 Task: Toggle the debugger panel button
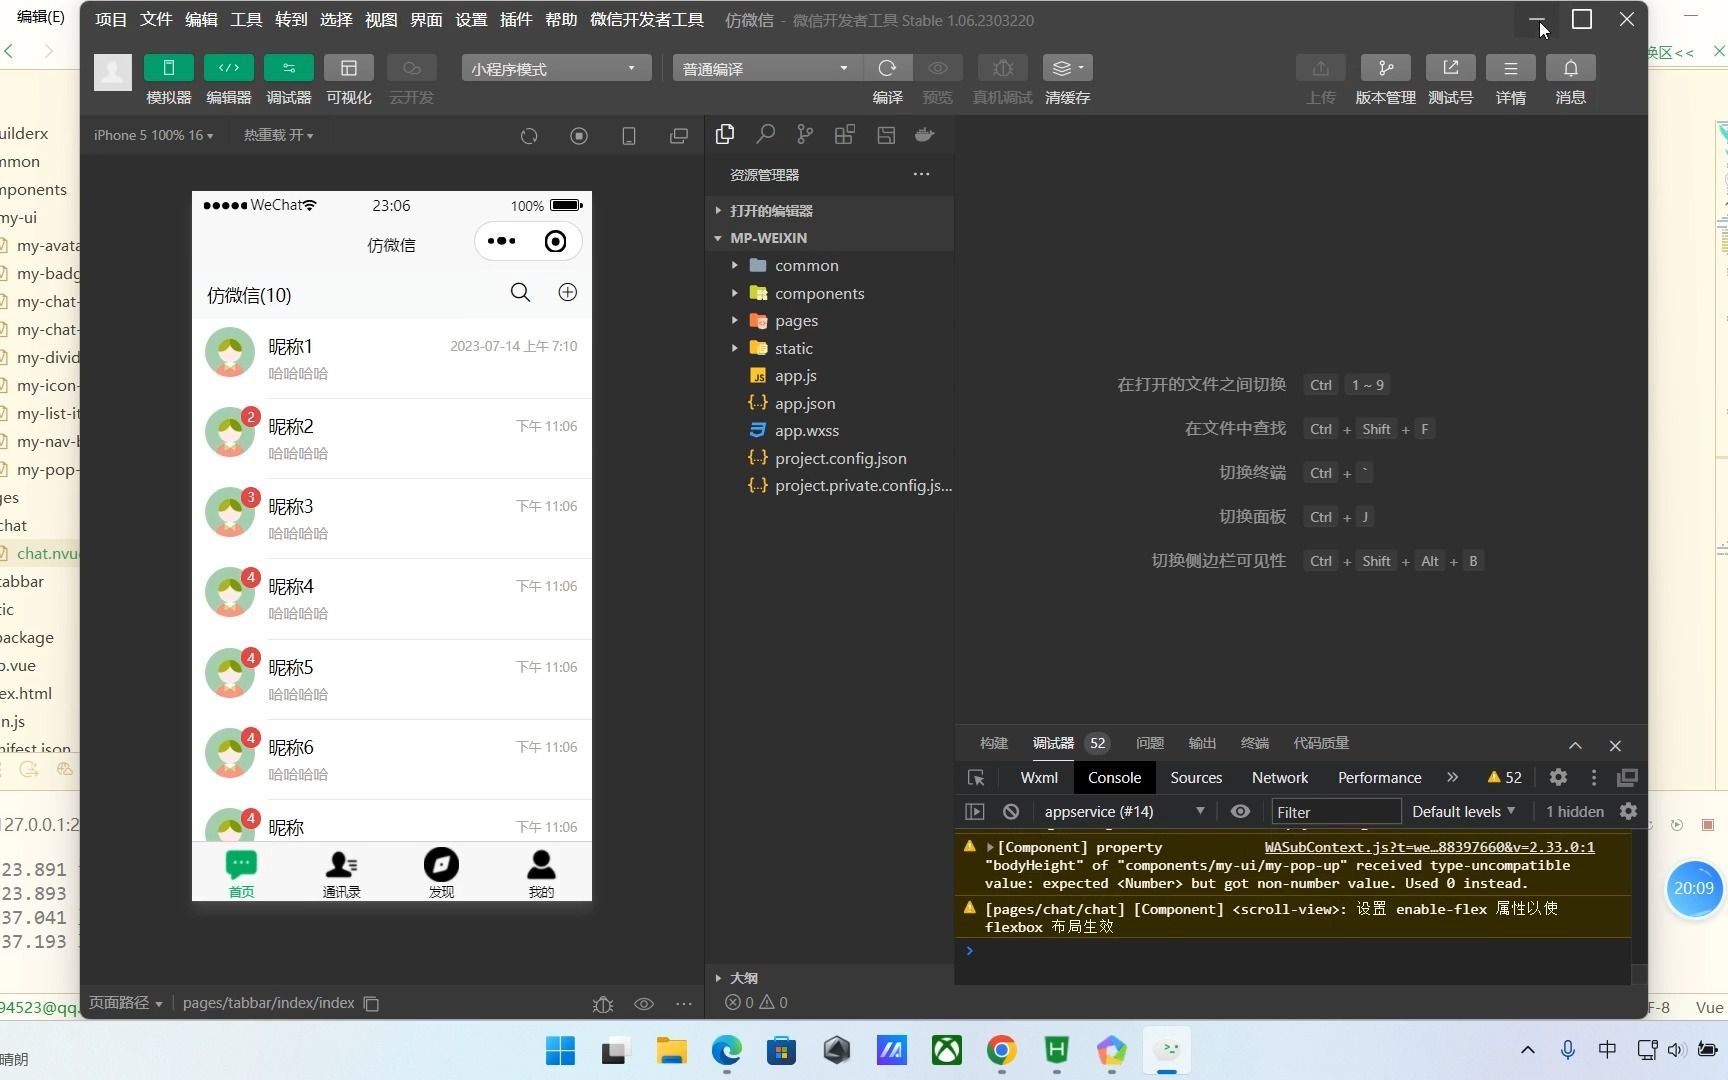288,68
